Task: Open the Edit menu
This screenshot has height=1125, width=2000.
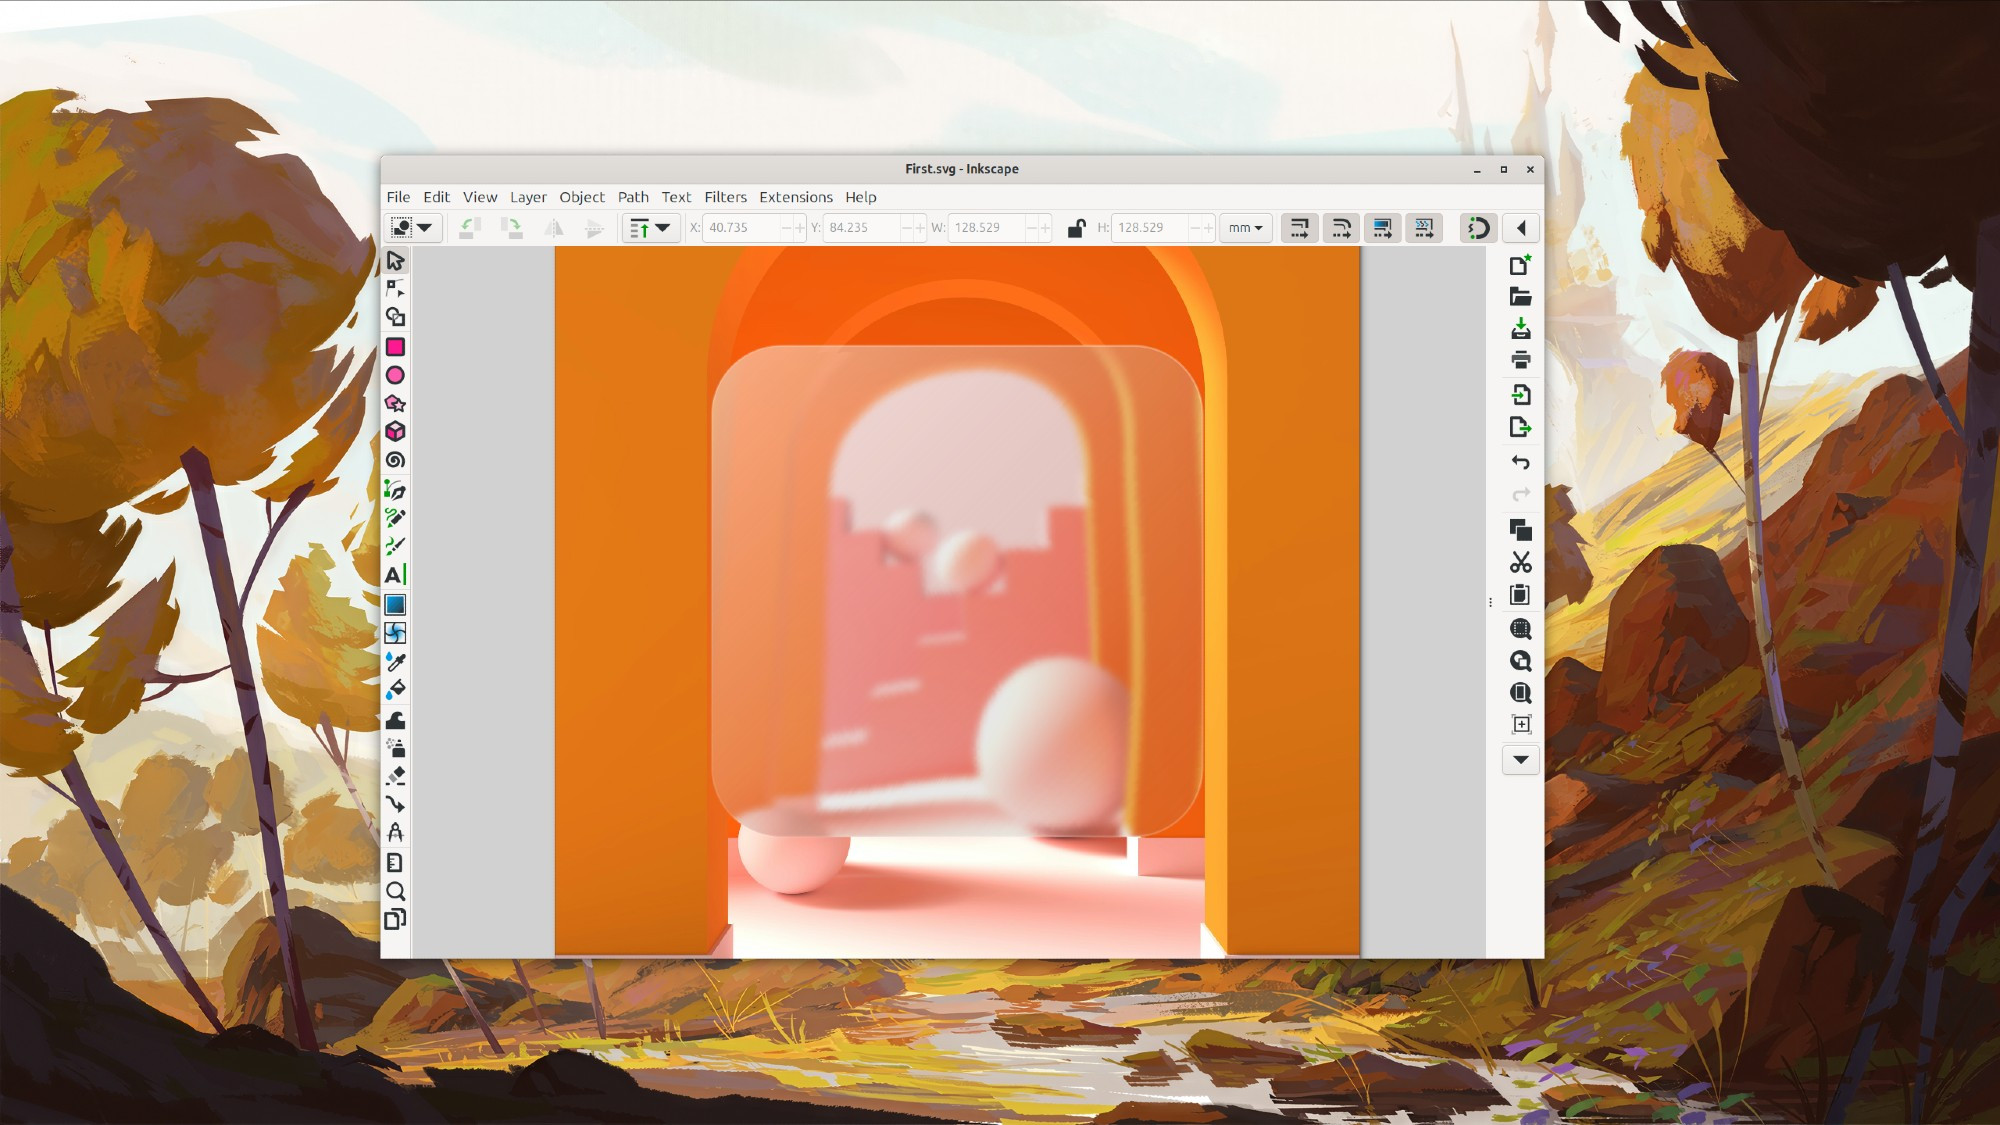Action: click(436, 197)
